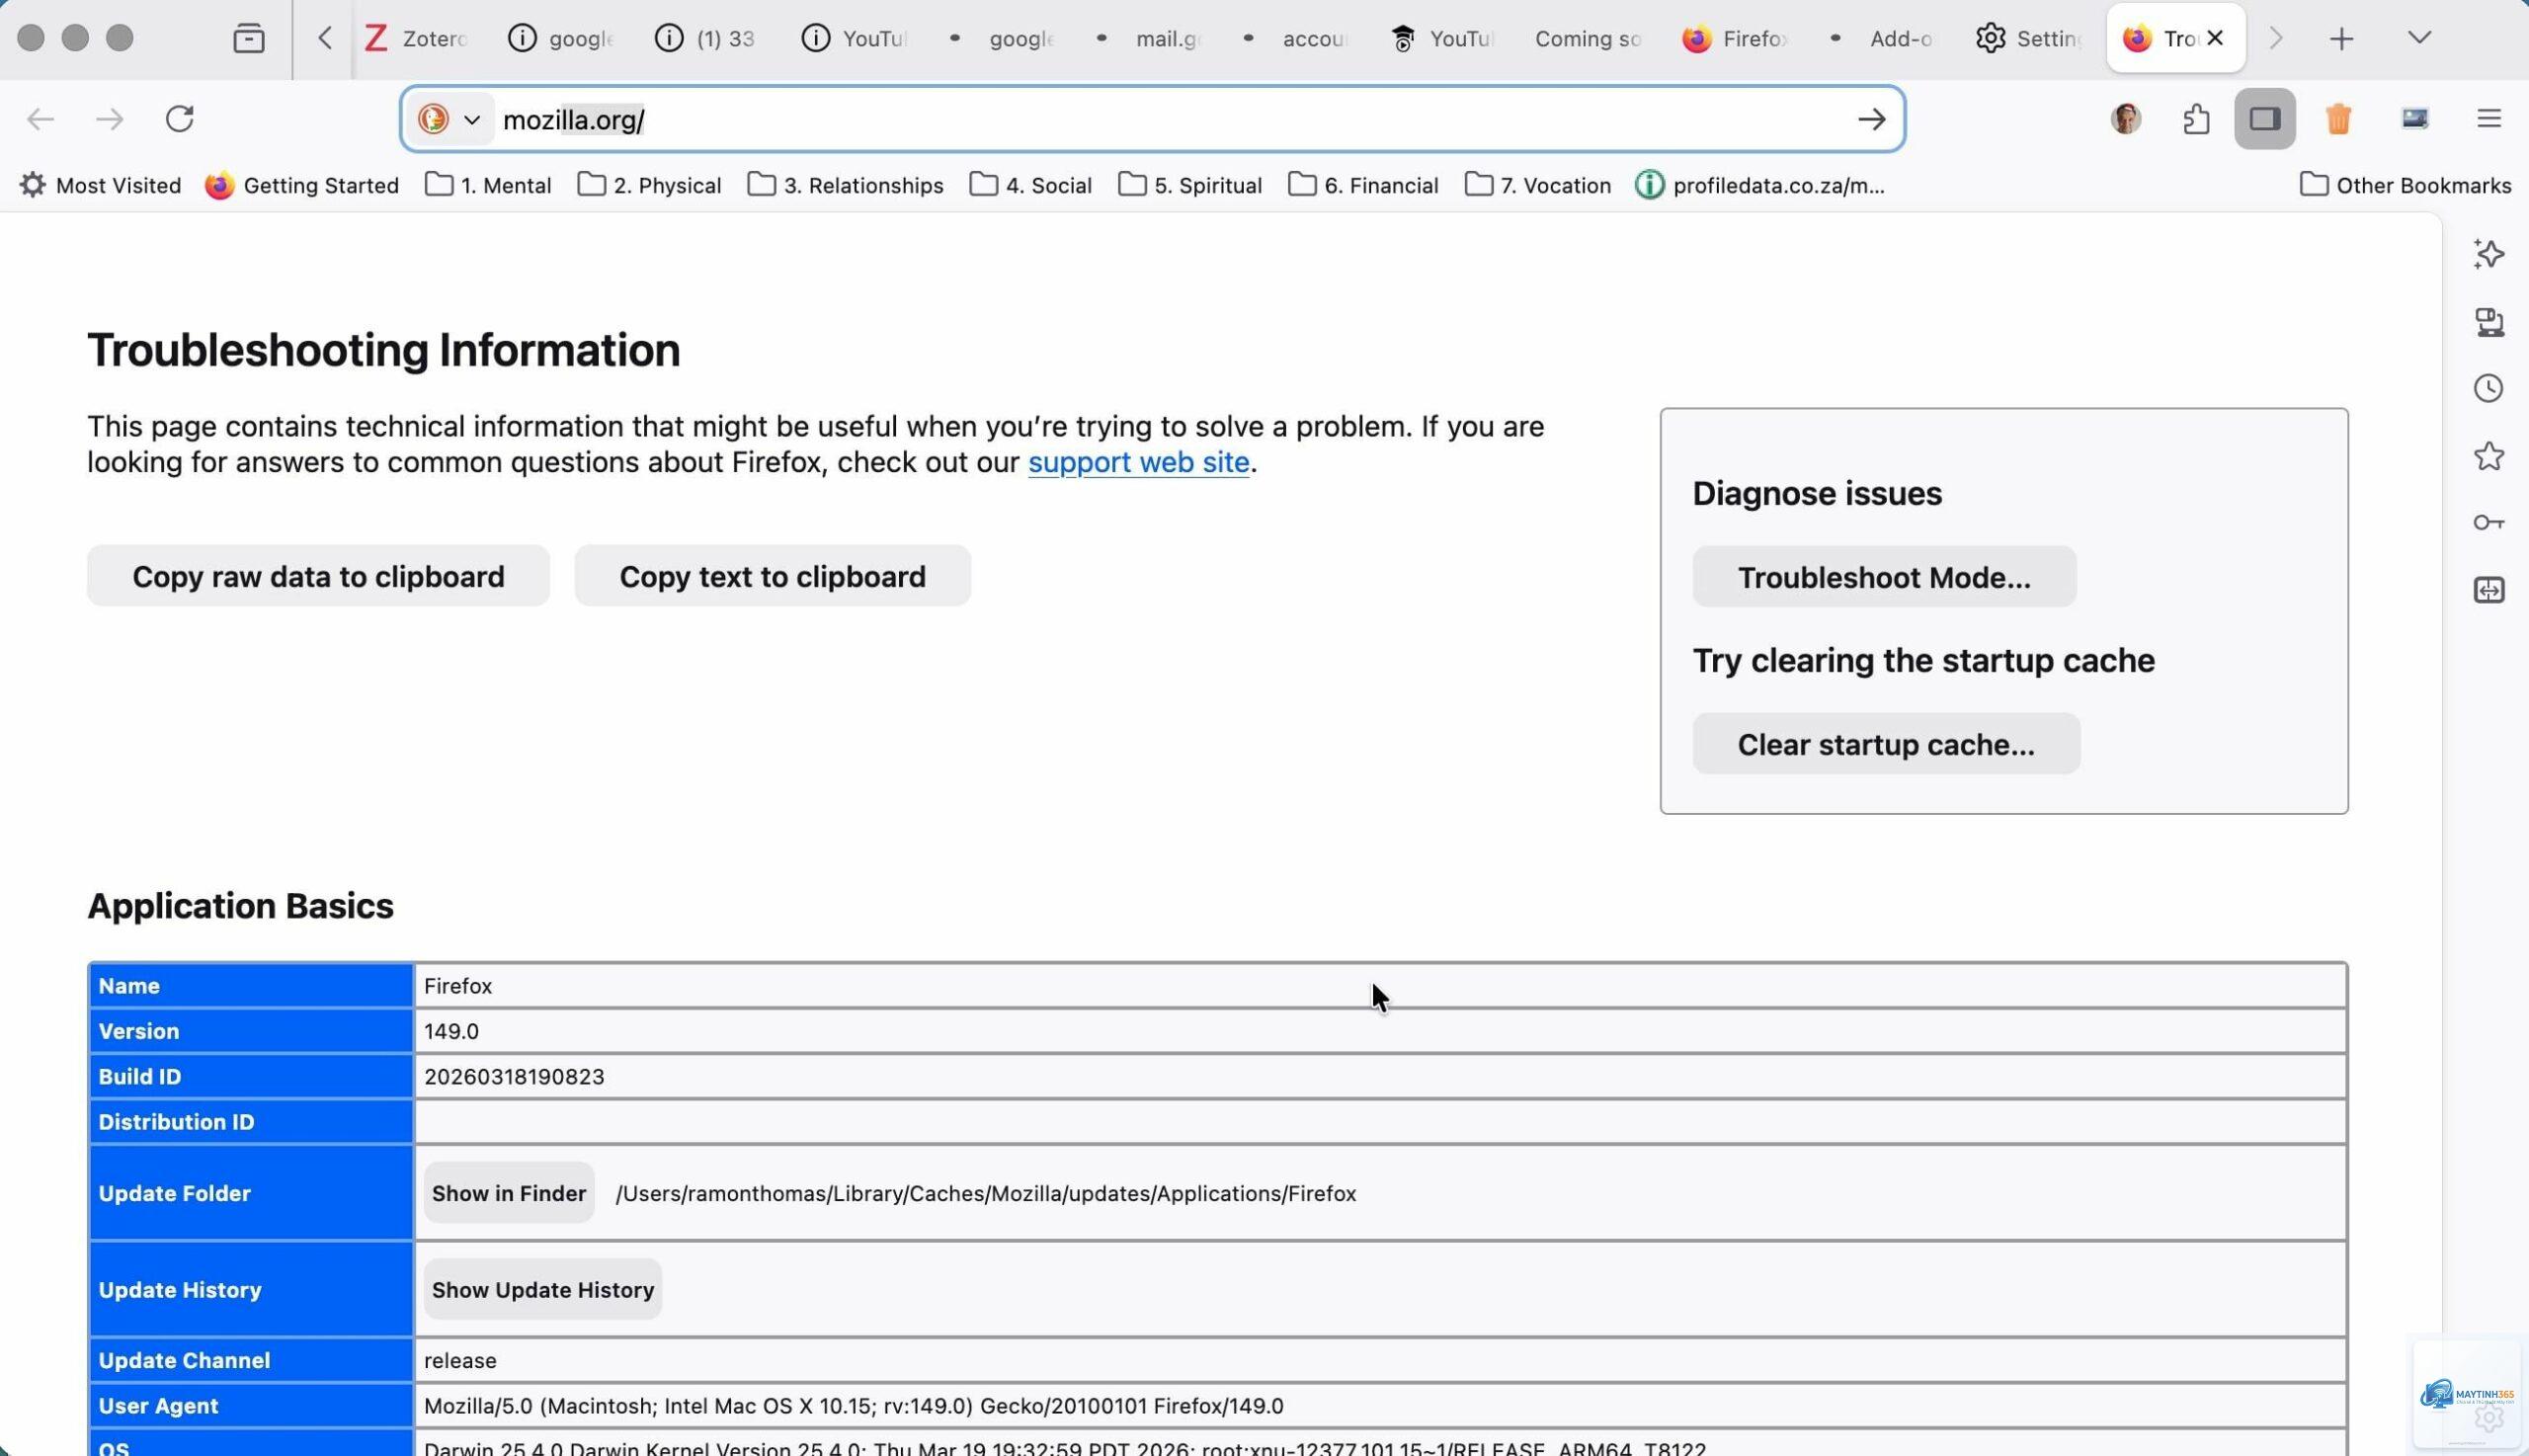Click the Application Basics heading
Screen dimensions: 2529x1456
pos(240,906)
